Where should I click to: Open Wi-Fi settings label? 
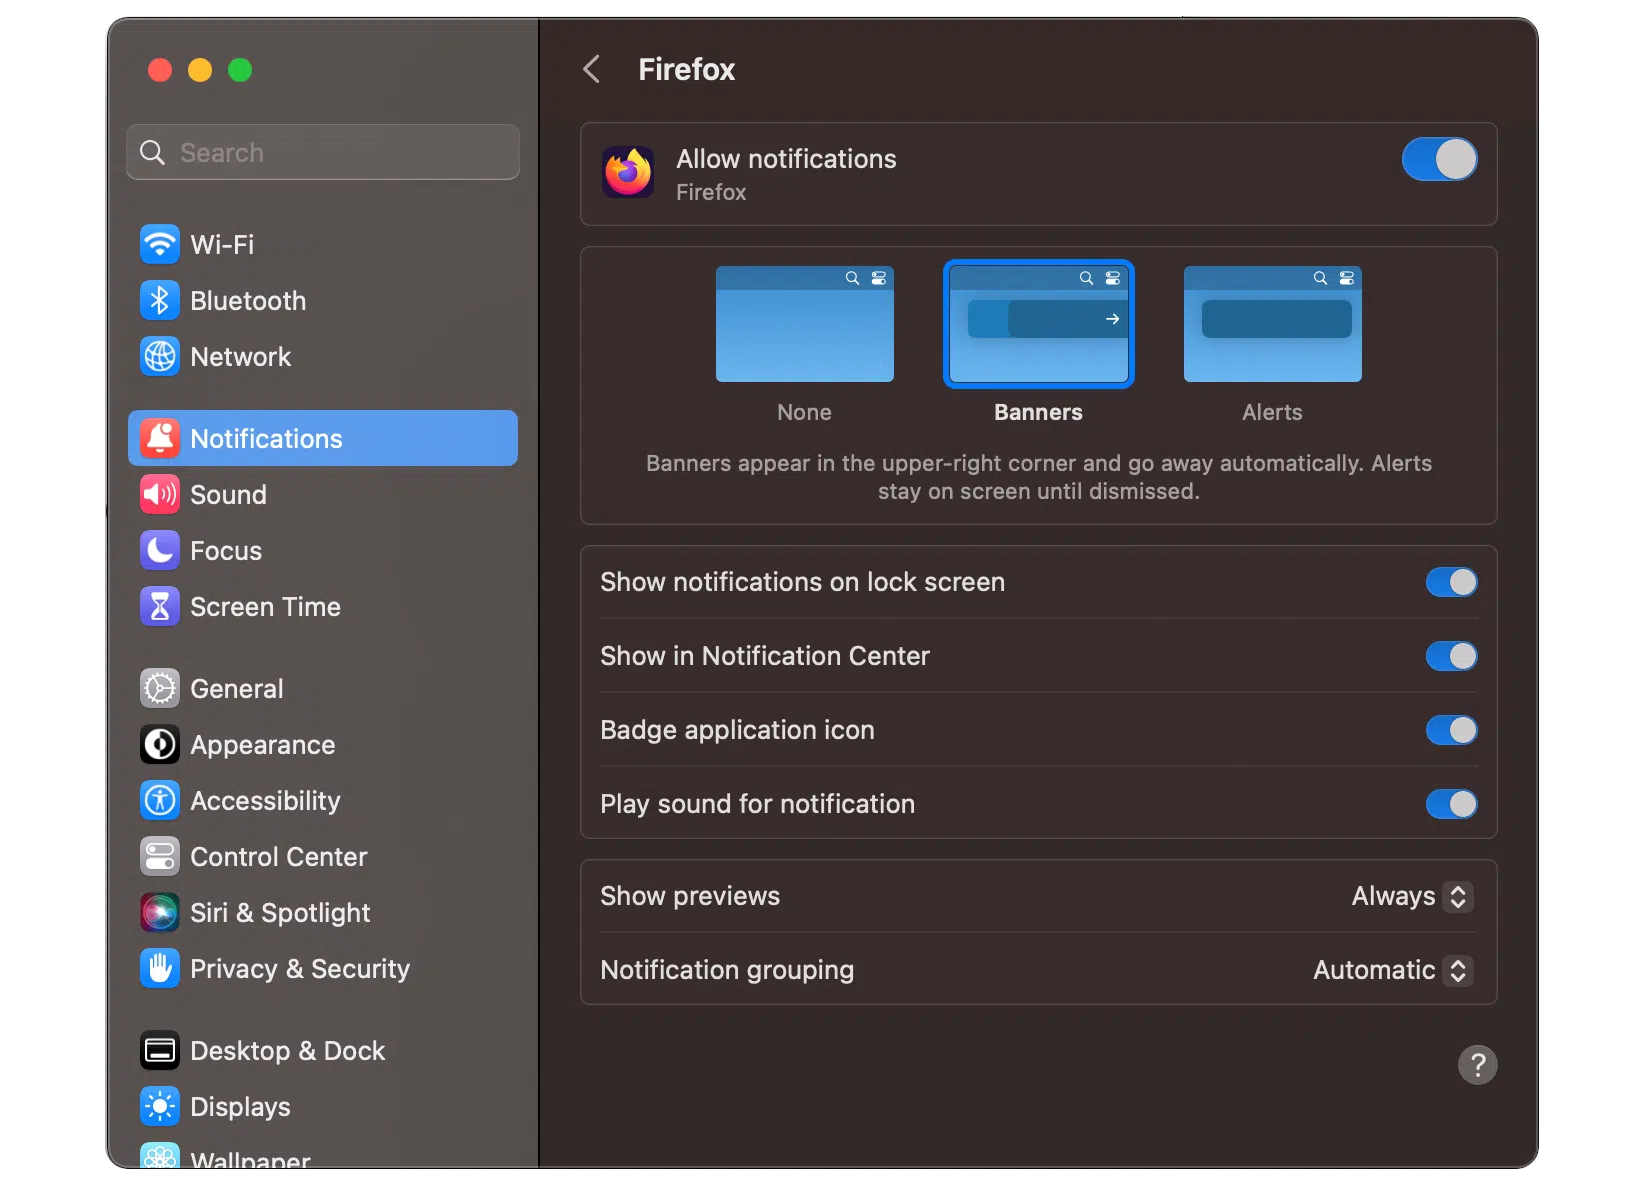pos(222,245)
